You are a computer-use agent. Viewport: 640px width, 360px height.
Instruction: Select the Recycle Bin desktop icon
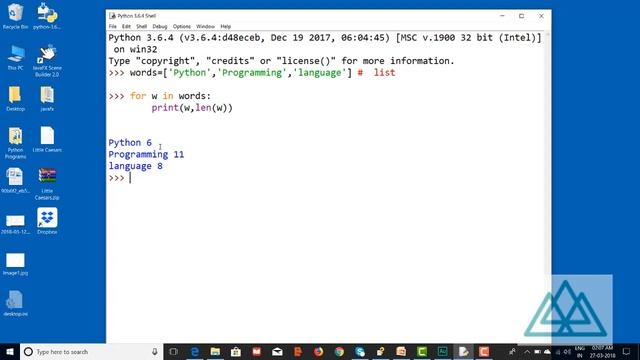[16, 16]
